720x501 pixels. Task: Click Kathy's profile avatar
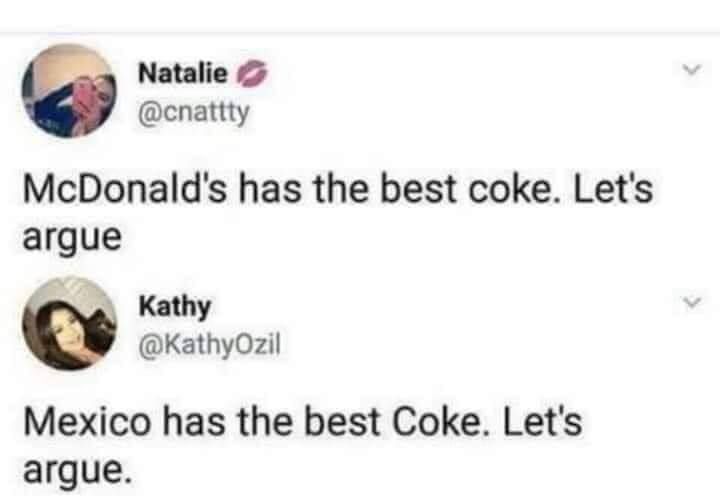tap(68, 323)
